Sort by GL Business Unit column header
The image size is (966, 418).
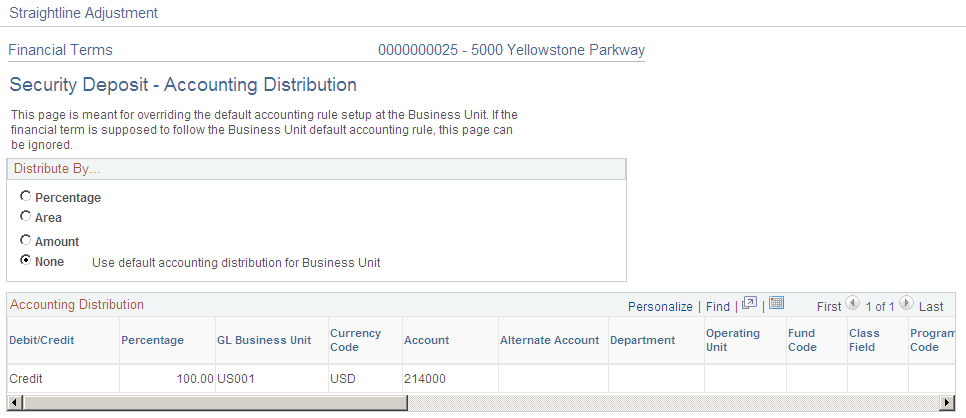(264, 340)
